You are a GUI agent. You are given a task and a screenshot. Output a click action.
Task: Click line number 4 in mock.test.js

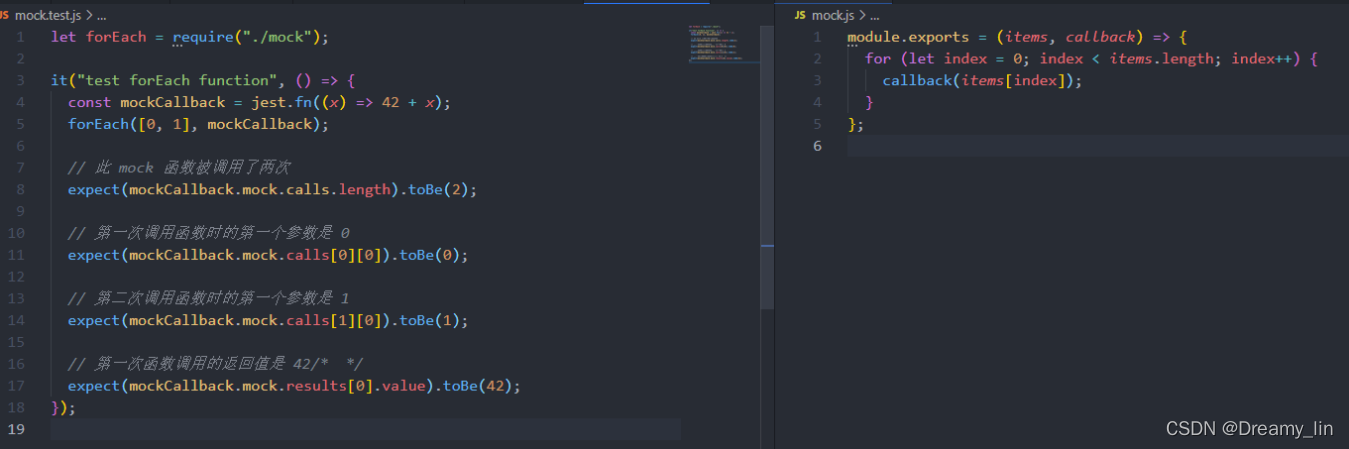21,102
